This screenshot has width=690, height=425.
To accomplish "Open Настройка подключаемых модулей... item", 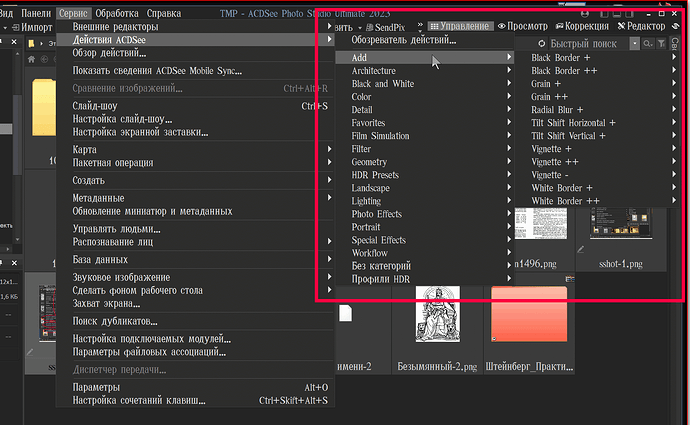I will (195, 339).
